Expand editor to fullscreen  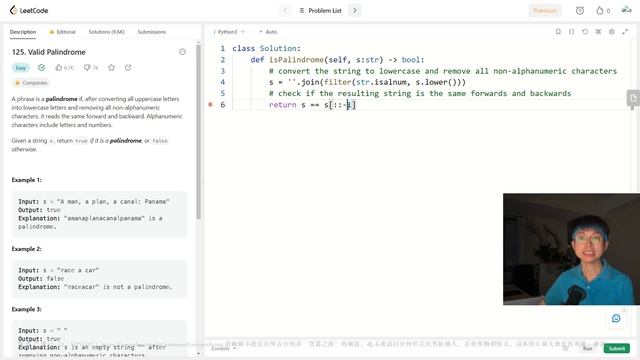point(625,31)
